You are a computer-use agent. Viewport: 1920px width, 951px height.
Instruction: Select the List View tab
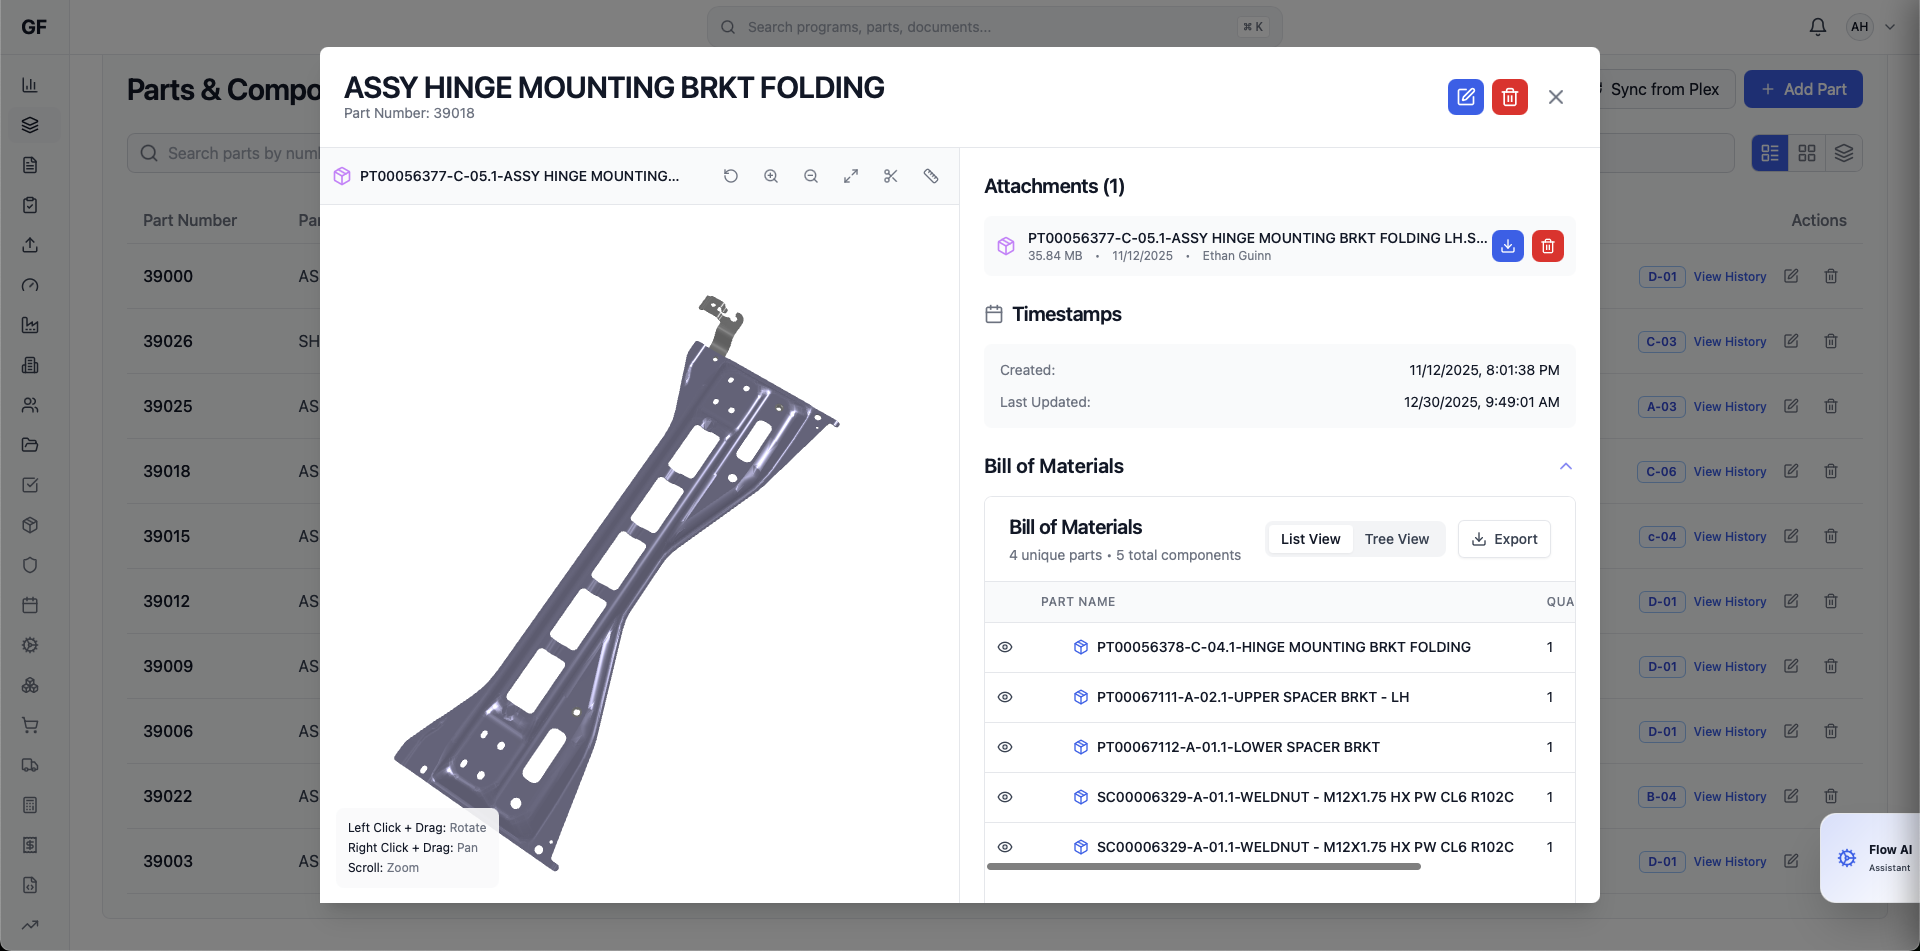tap(1310, 539)
